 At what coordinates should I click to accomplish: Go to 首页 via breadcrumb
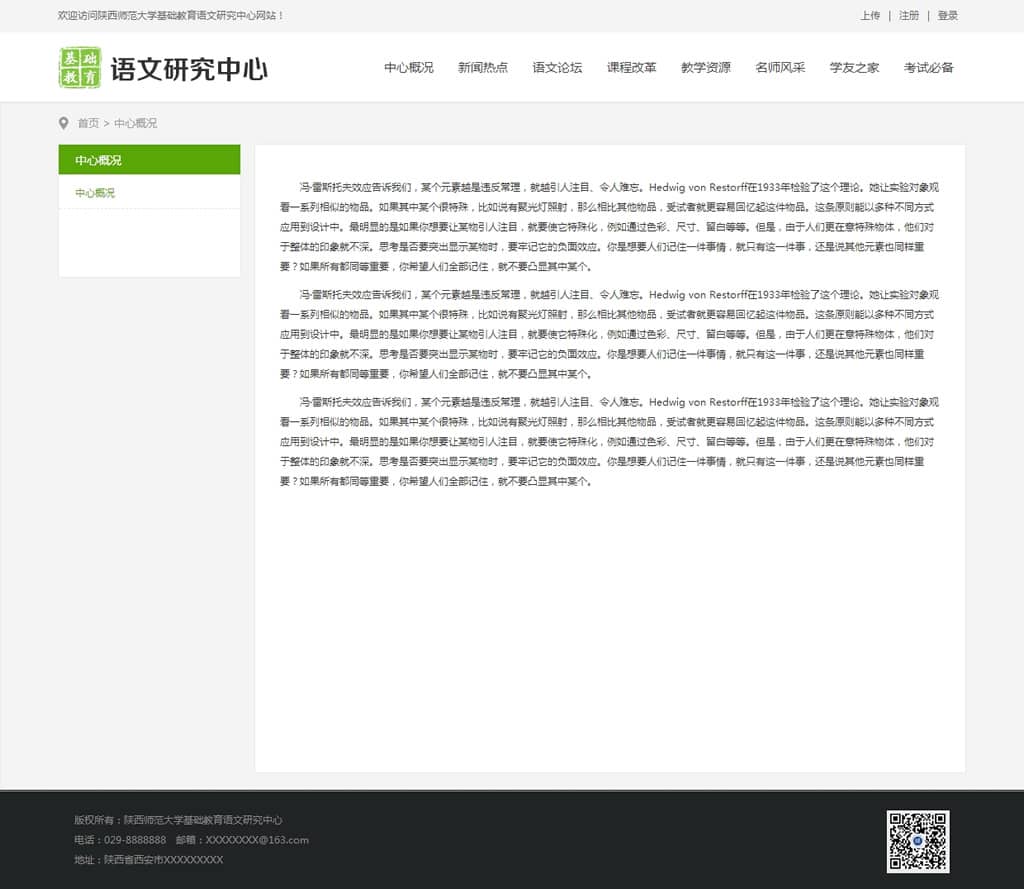[88, 123]
